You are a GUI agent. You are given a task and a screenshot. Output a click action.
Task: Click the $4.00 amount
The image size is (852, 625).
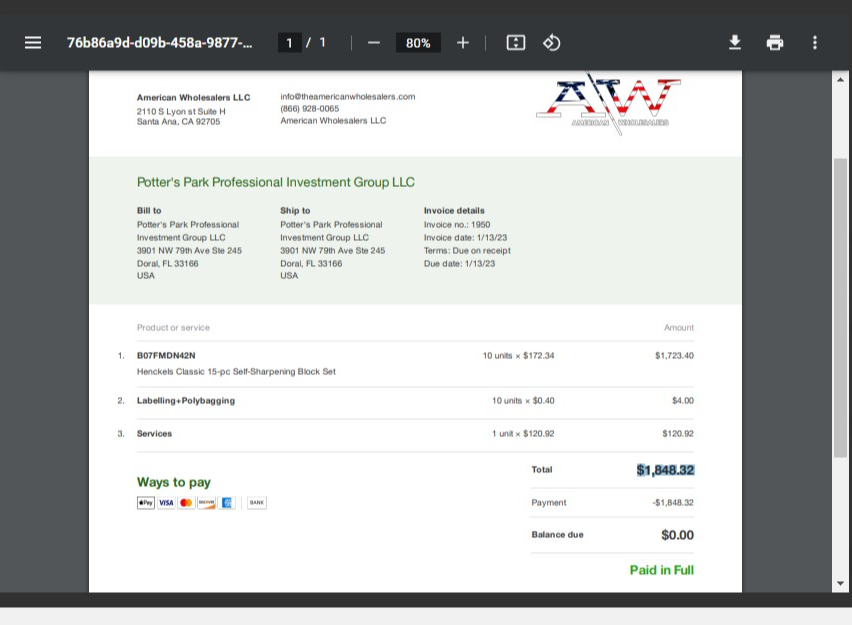[683, 401]
